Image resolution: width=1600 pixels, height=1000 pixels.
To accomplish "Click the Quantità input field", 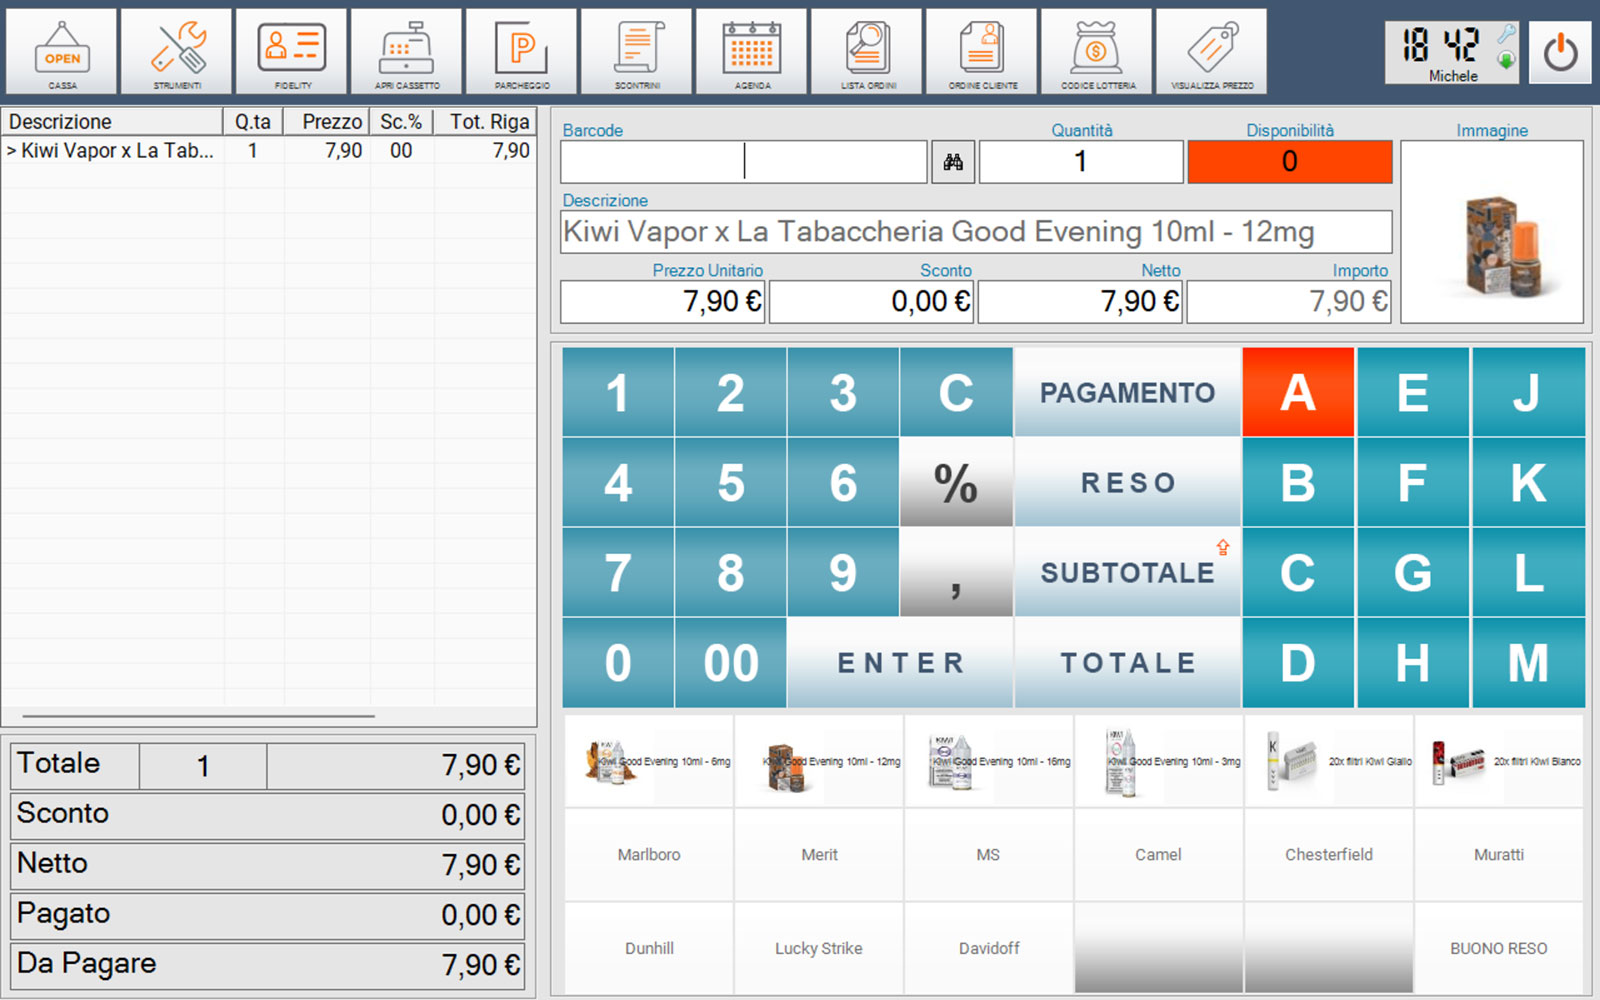I will coord(1081,162).
